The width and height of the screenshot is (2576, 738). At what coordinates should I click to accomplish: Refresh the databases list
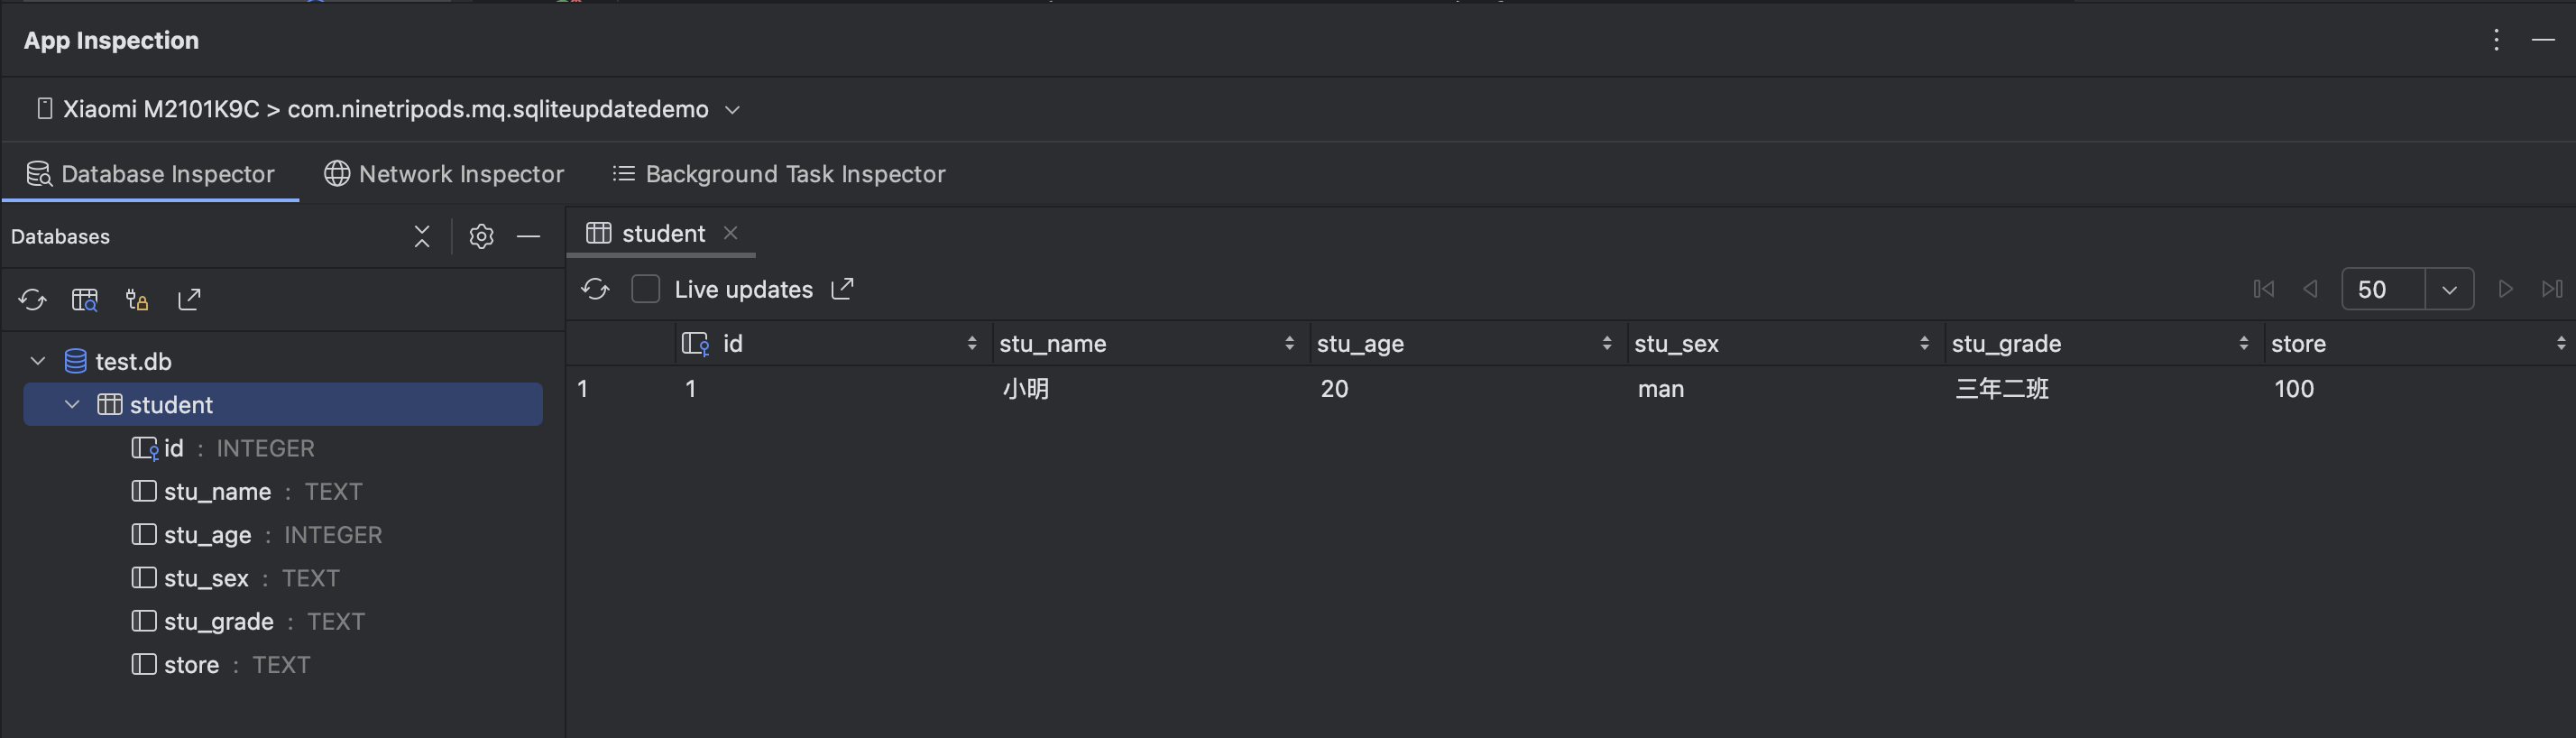coord(32,299)
